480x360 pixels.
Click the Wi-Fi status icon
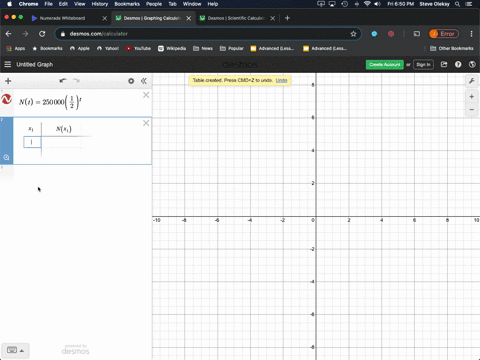click(x=367, y=4)
